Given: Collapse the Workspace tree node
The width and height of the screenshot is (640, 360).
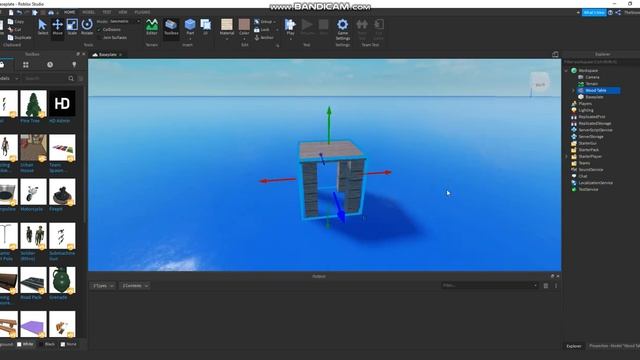Looking at the screenshot, I should (567, 71).
